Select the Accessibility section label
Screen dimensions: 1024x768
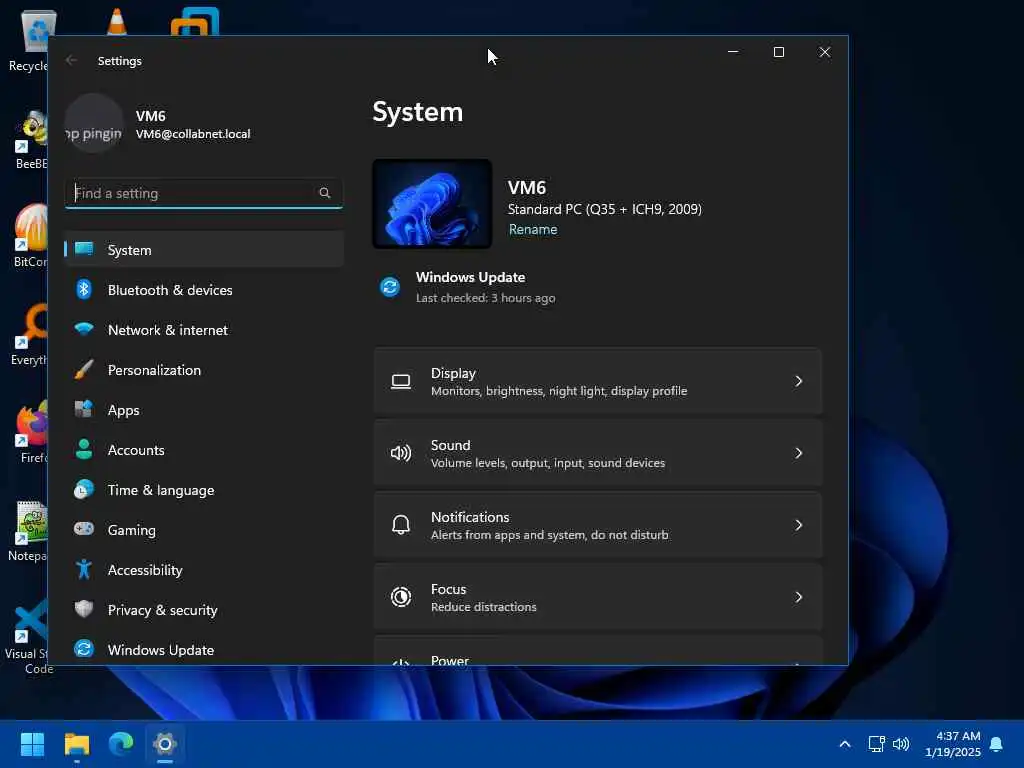coord(145,570)
